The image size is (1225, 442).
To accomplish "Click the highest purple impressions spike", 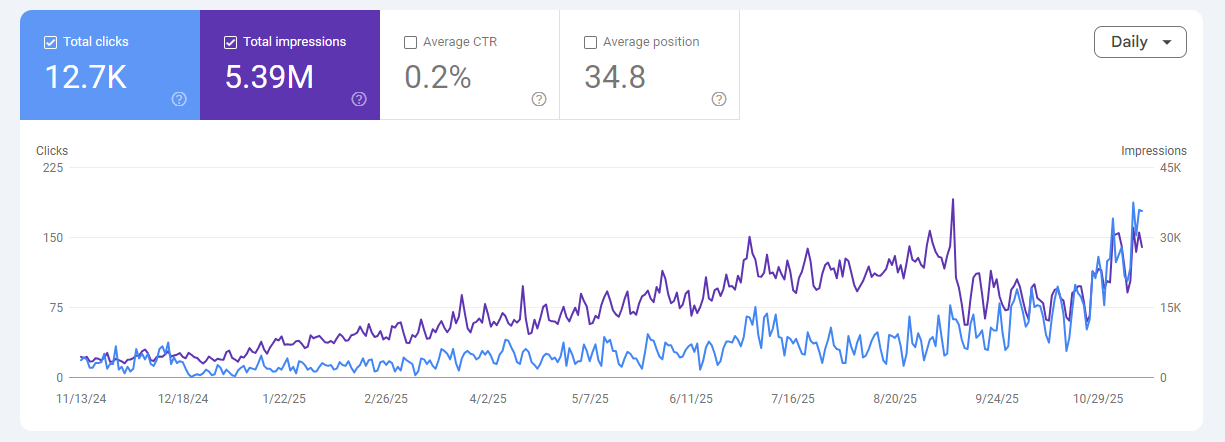I will [x=952, y=200].
